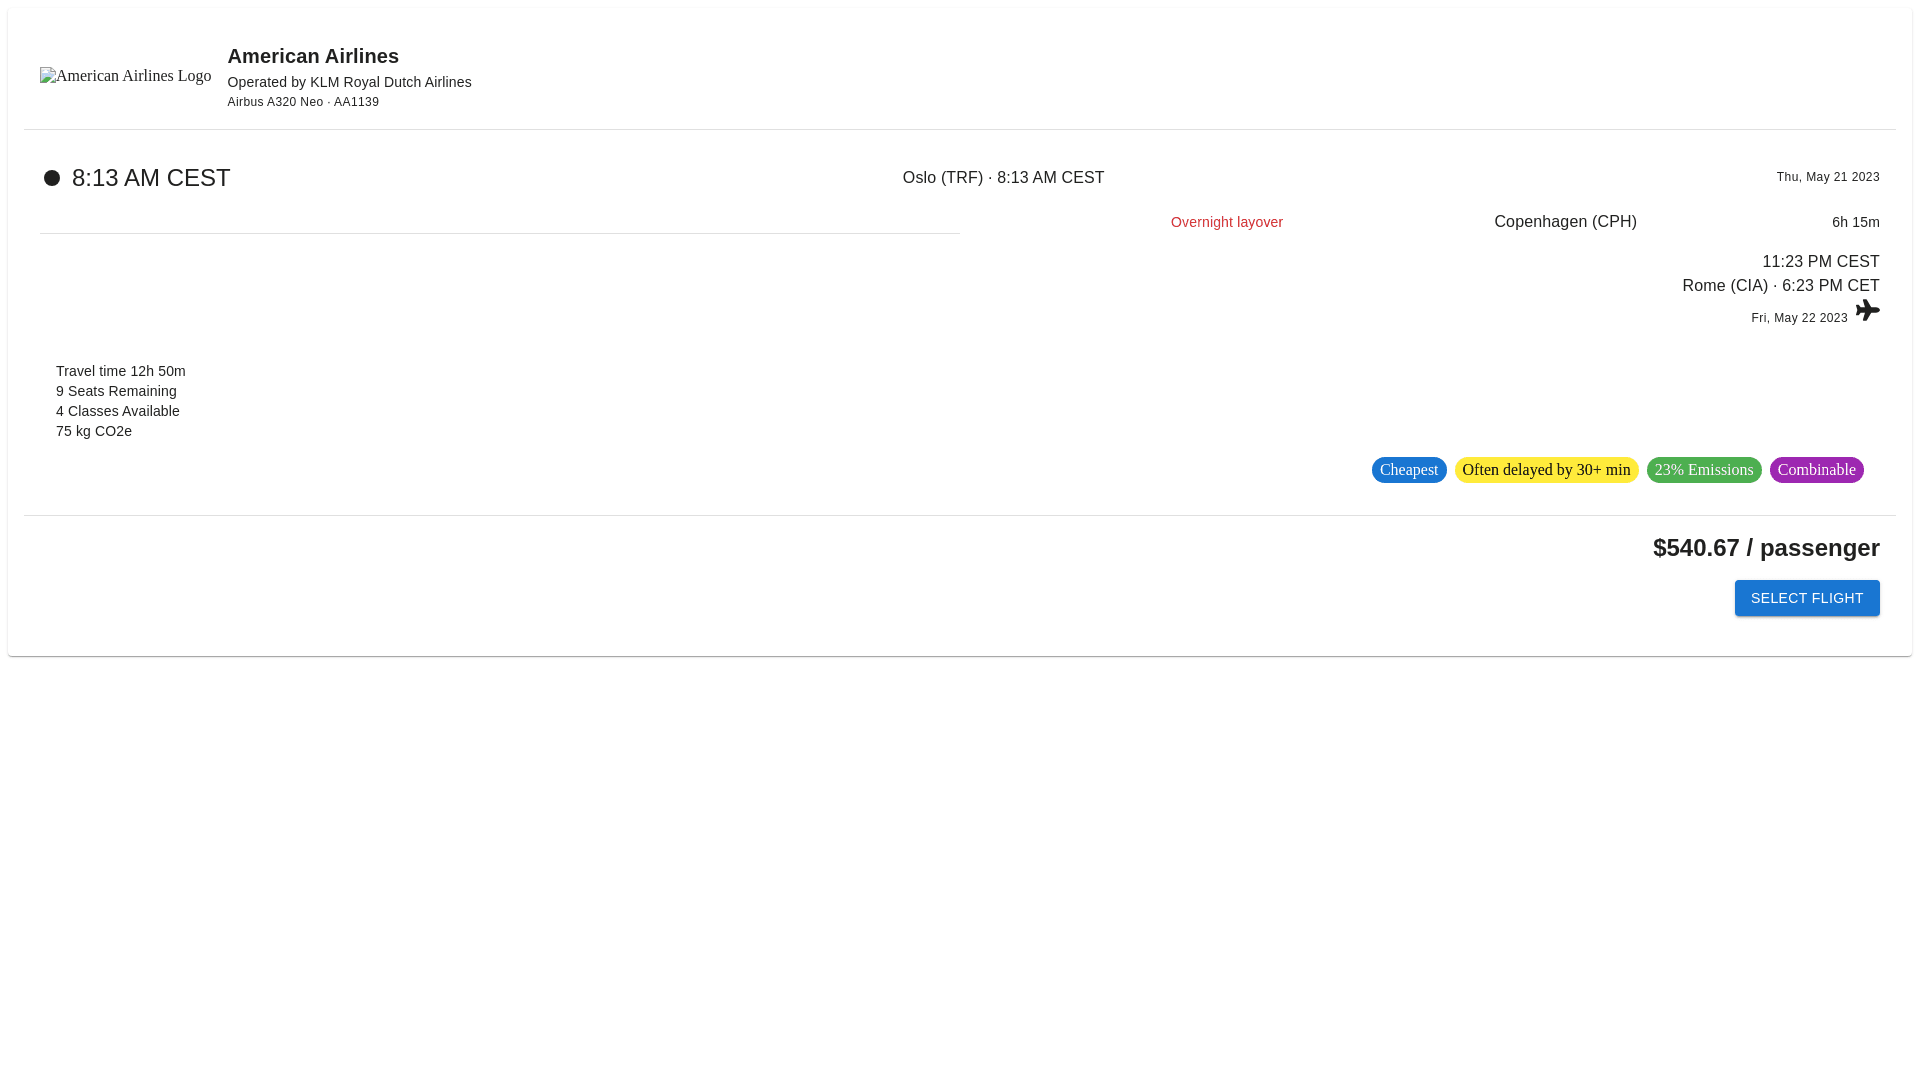Click the Combinable purple badge
The height and width of the screenshot is (1080, 1920).
(x=1816, y=470)
